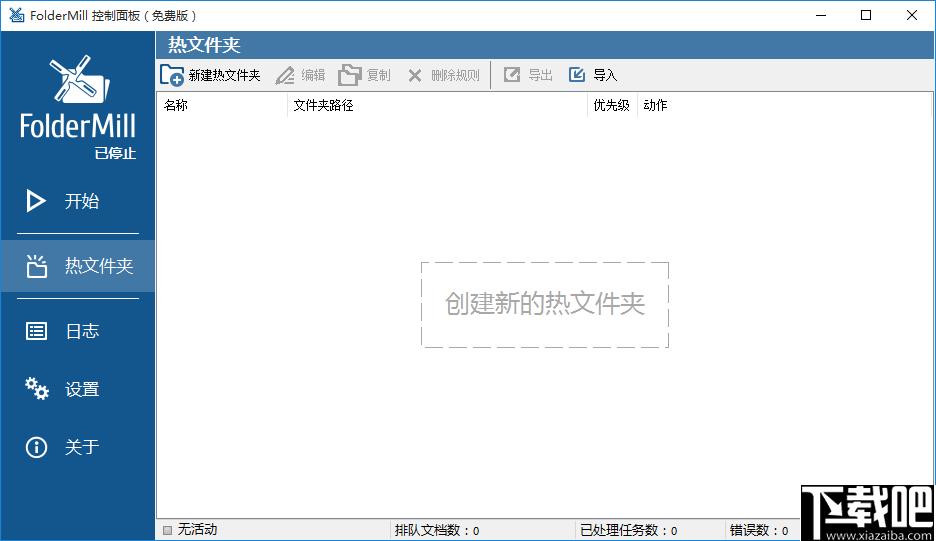Click the FolderMill title bar app icon
Viewport: 936px width, 541px height.
point(16,15)
